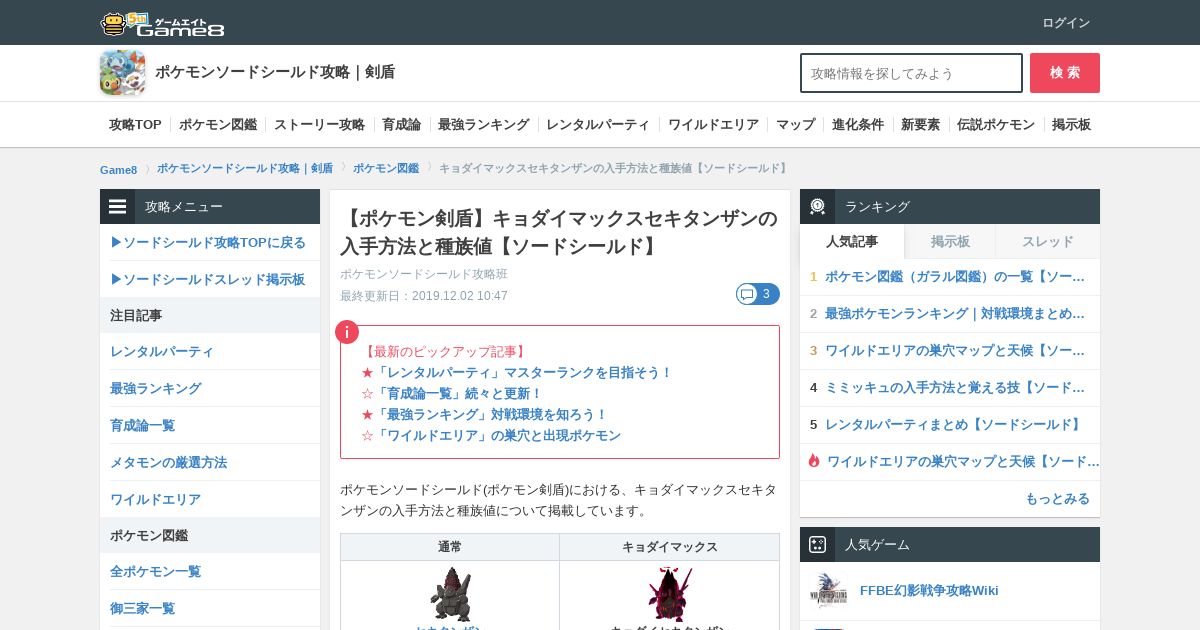Click ログイン to sign in

click(1066, 23)
